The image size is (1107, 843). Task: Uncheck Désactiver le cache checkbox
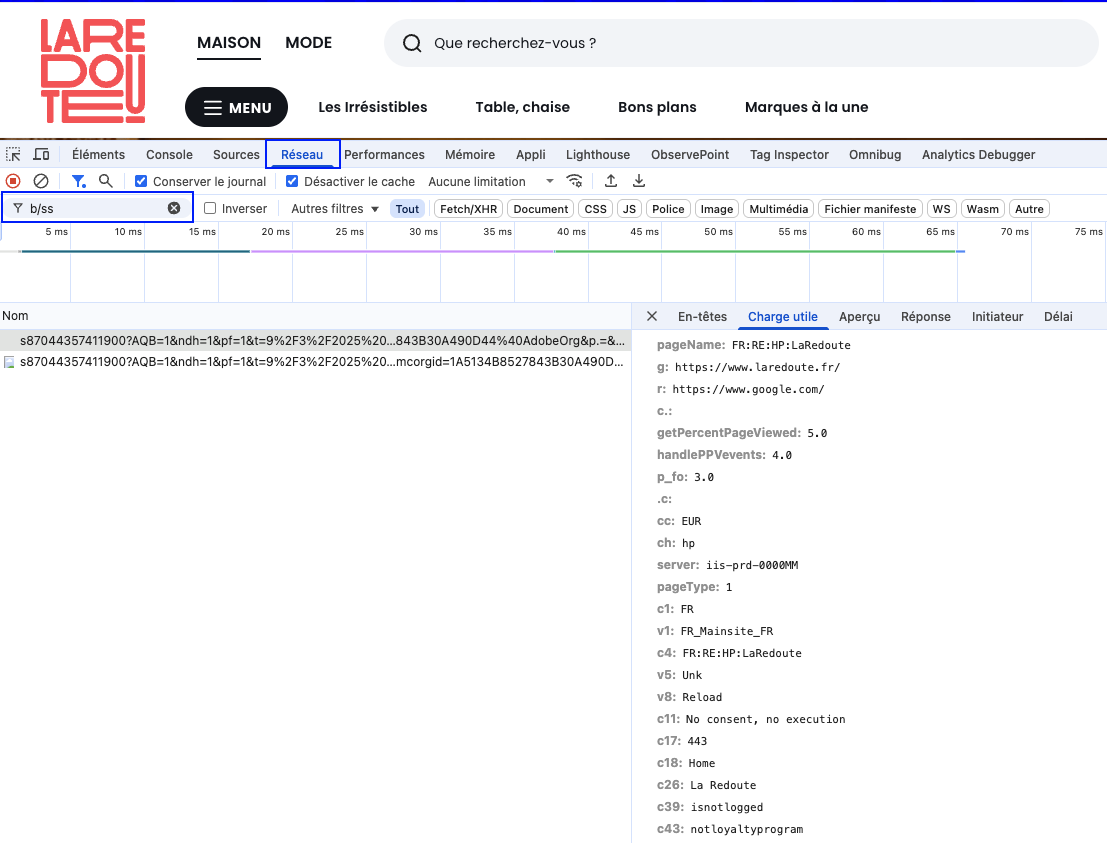292,182
